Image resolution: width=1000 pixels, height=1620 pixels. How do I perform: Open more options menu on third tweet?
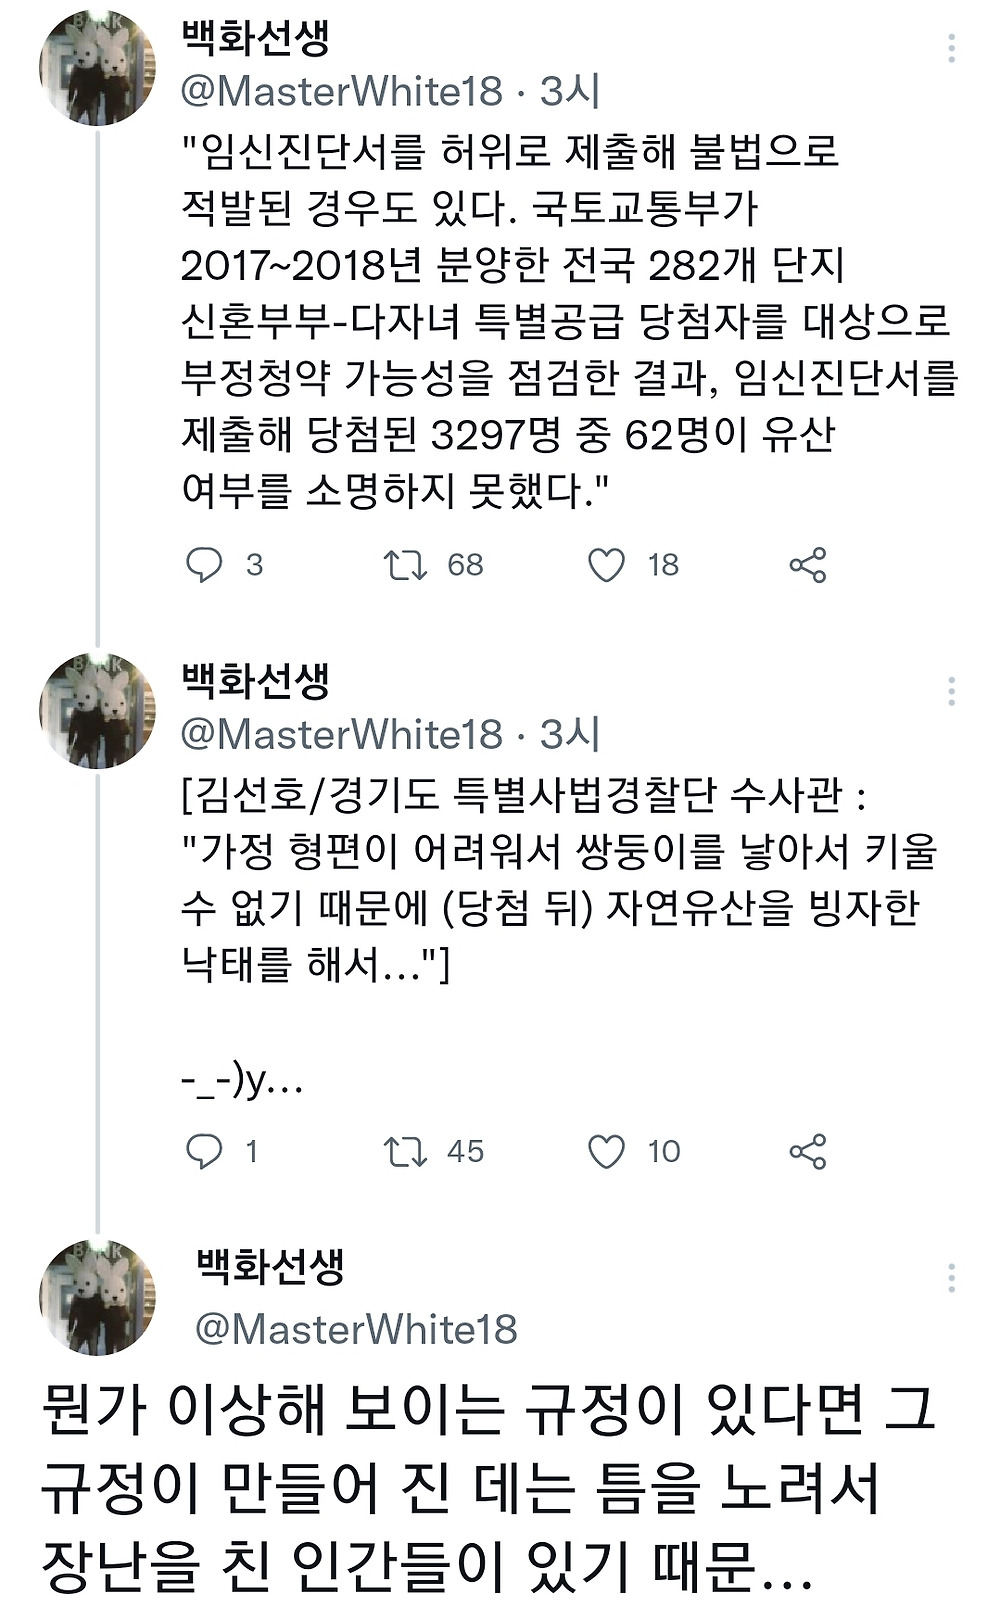point(951,1277)
